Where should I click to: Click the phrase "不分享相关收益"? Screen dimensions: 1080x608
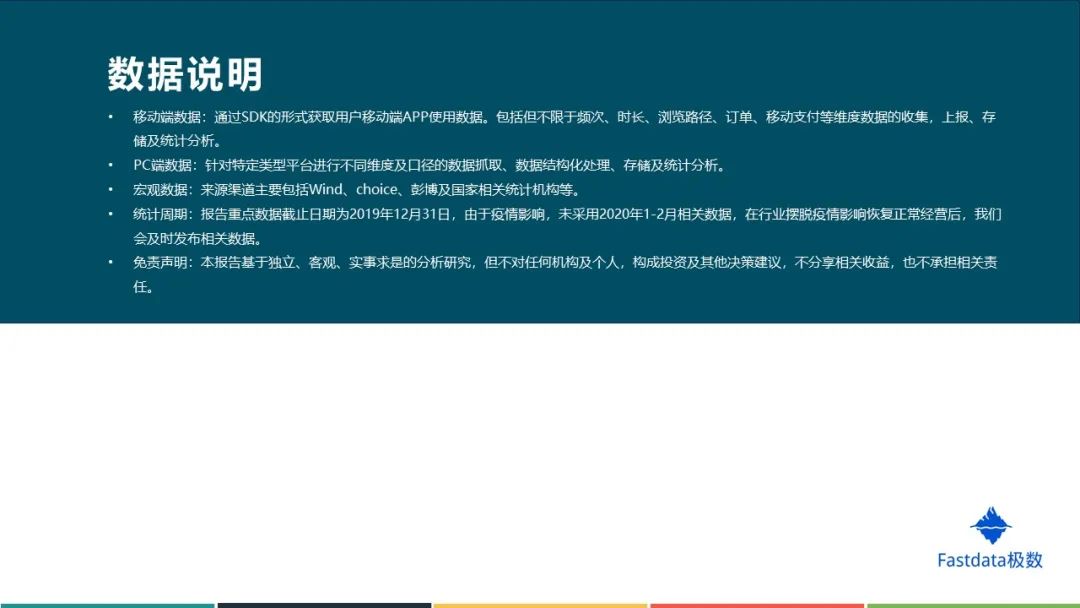coord(842,262)
